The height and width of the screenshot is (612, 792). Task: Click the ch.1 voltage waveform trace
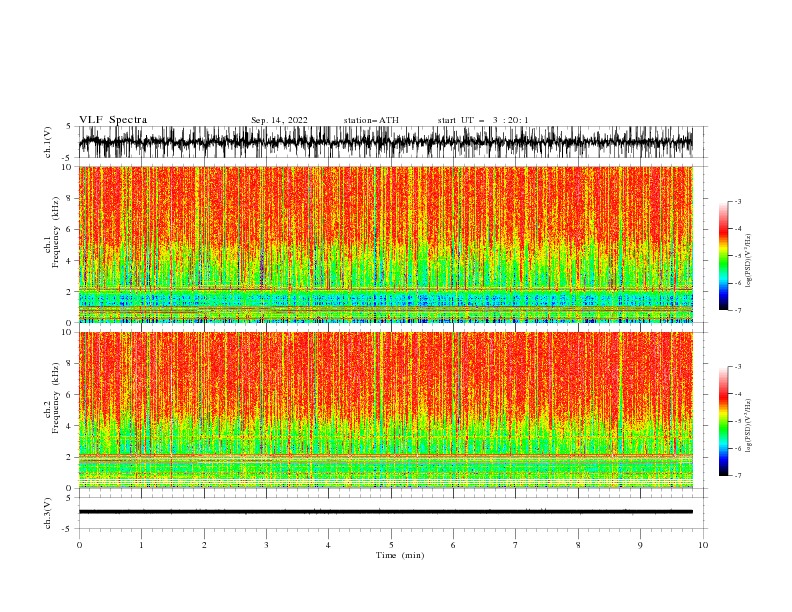[386, 142]
